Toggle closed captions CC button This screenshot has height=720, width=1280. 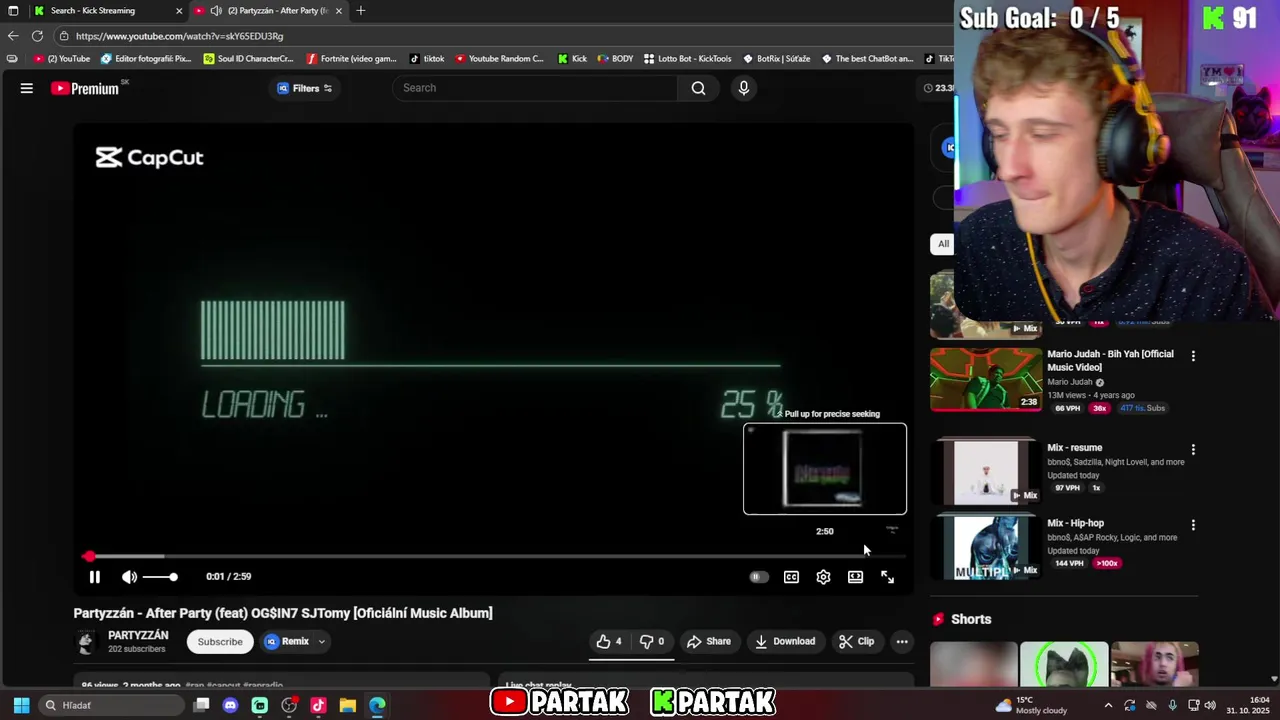pos(791,577)
